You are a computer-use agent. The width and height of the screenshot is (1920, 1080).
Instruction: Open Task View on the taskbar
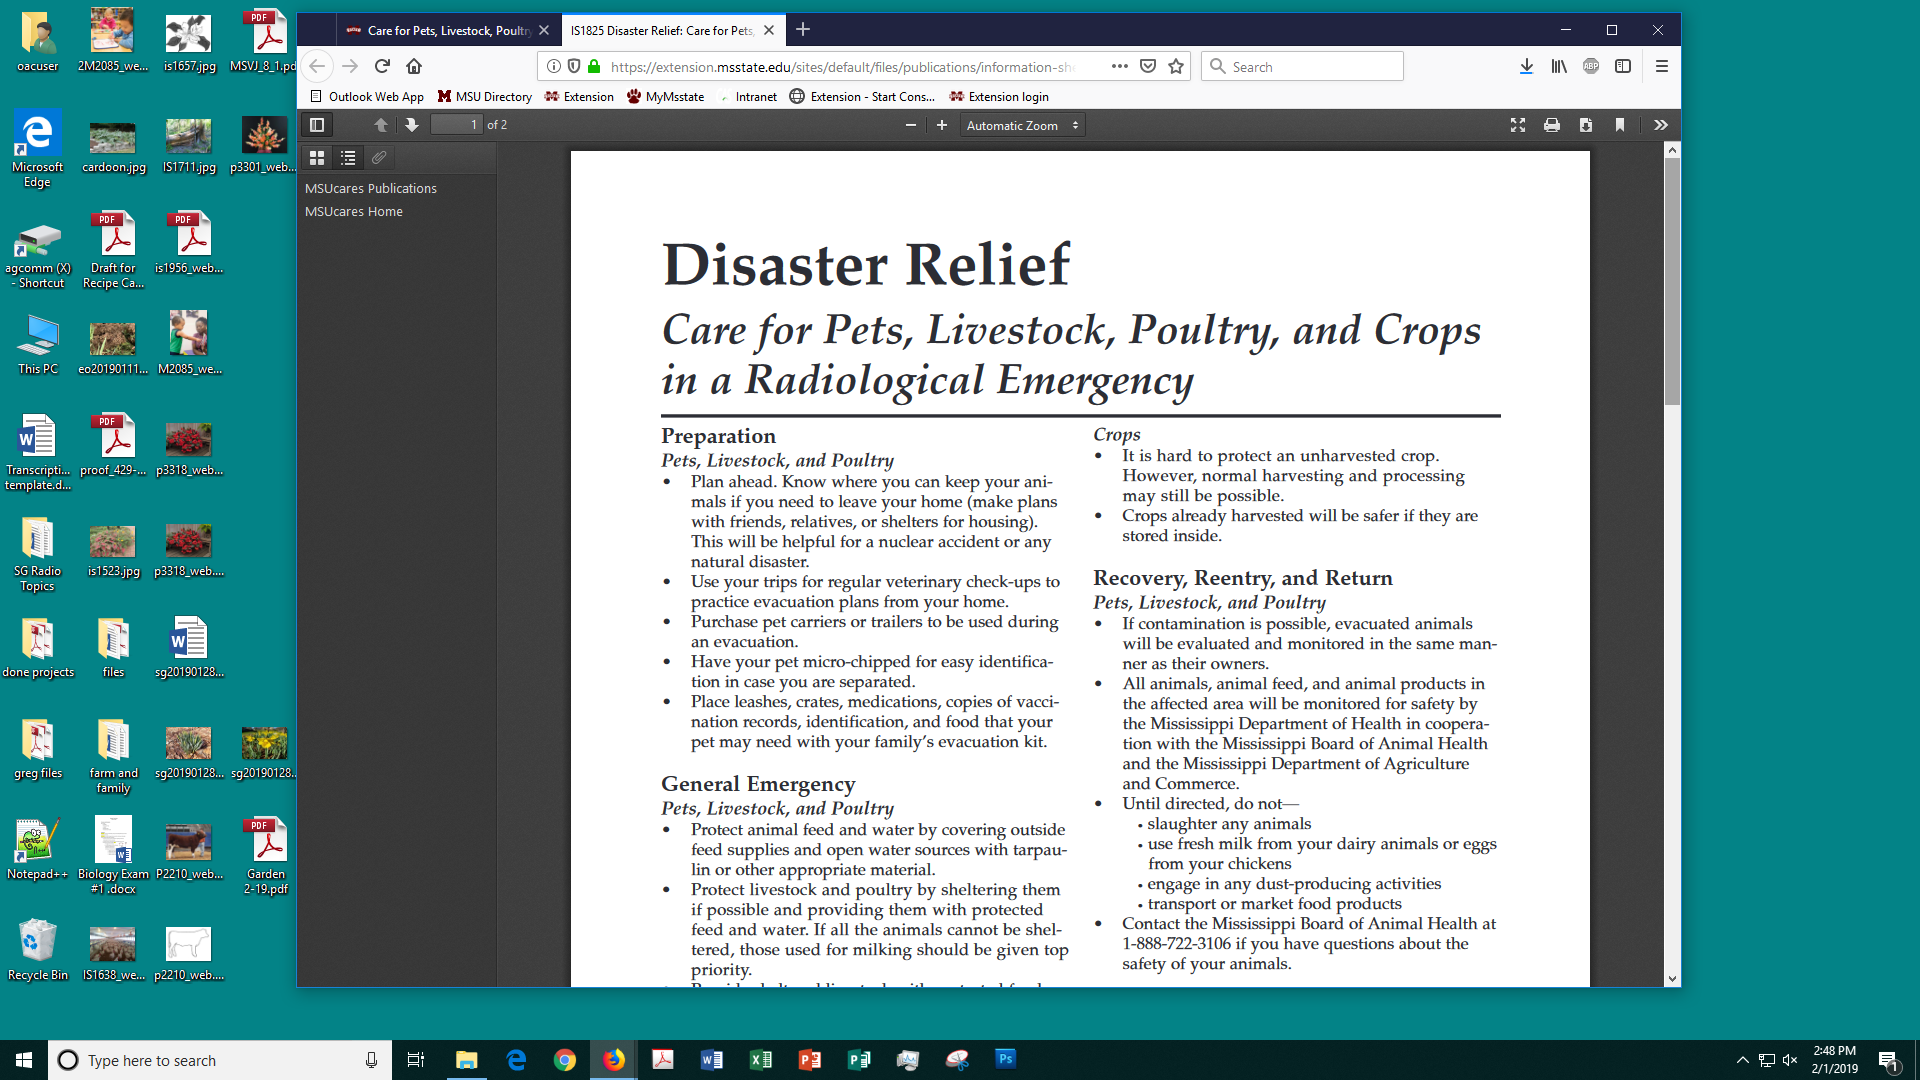click(416, 1060)
